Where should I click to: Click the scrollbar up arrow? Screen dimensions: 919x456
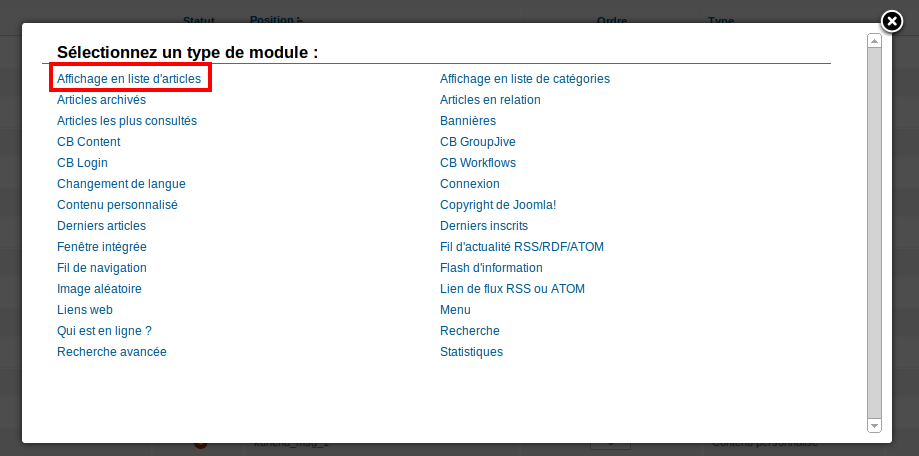[x=874, y=41]
